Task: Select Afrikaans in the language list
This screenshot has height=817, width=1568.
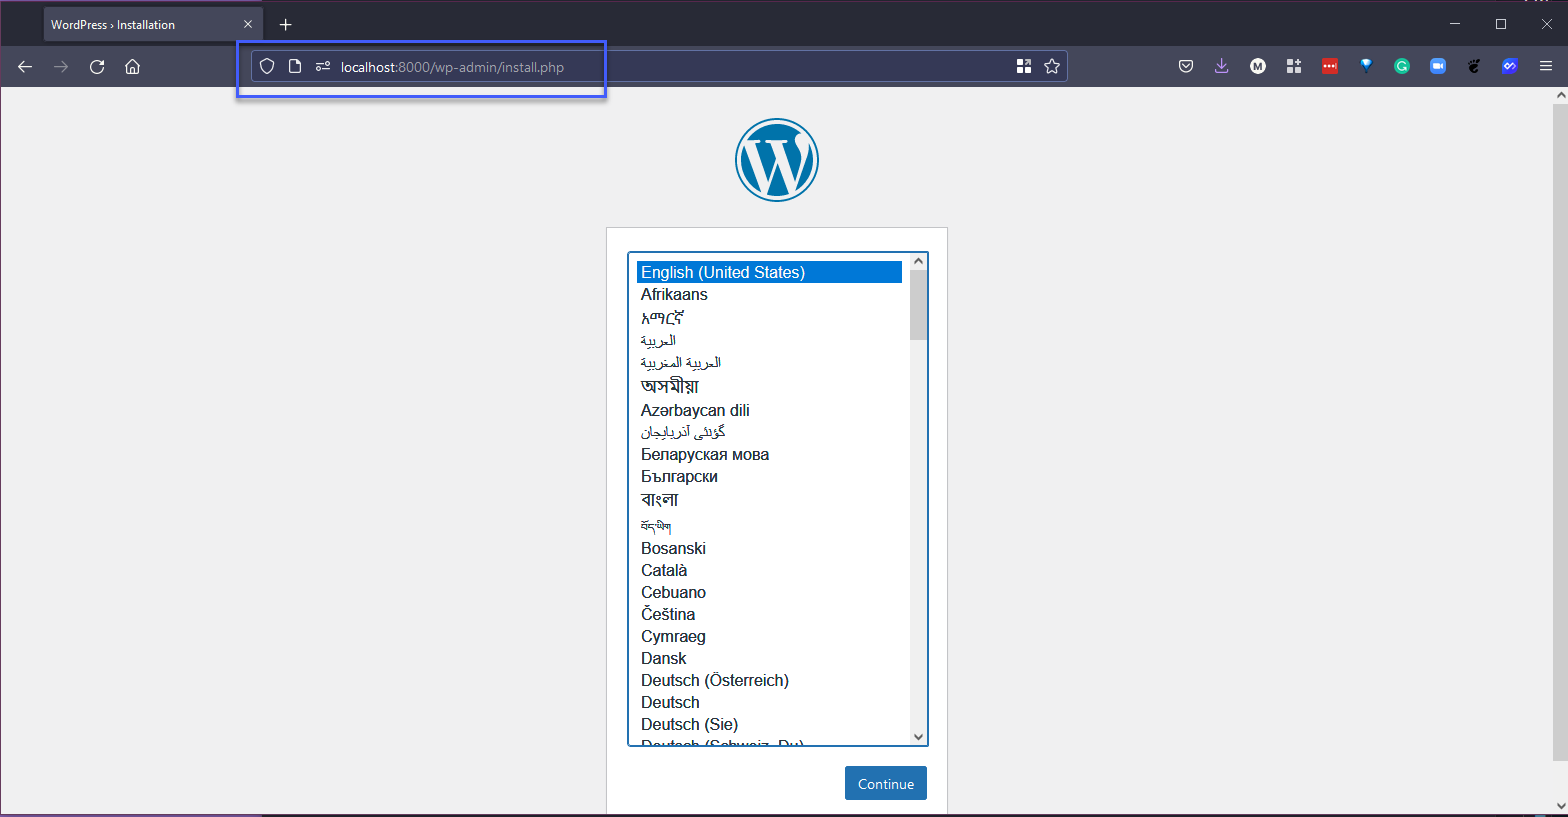Action: 674,294
